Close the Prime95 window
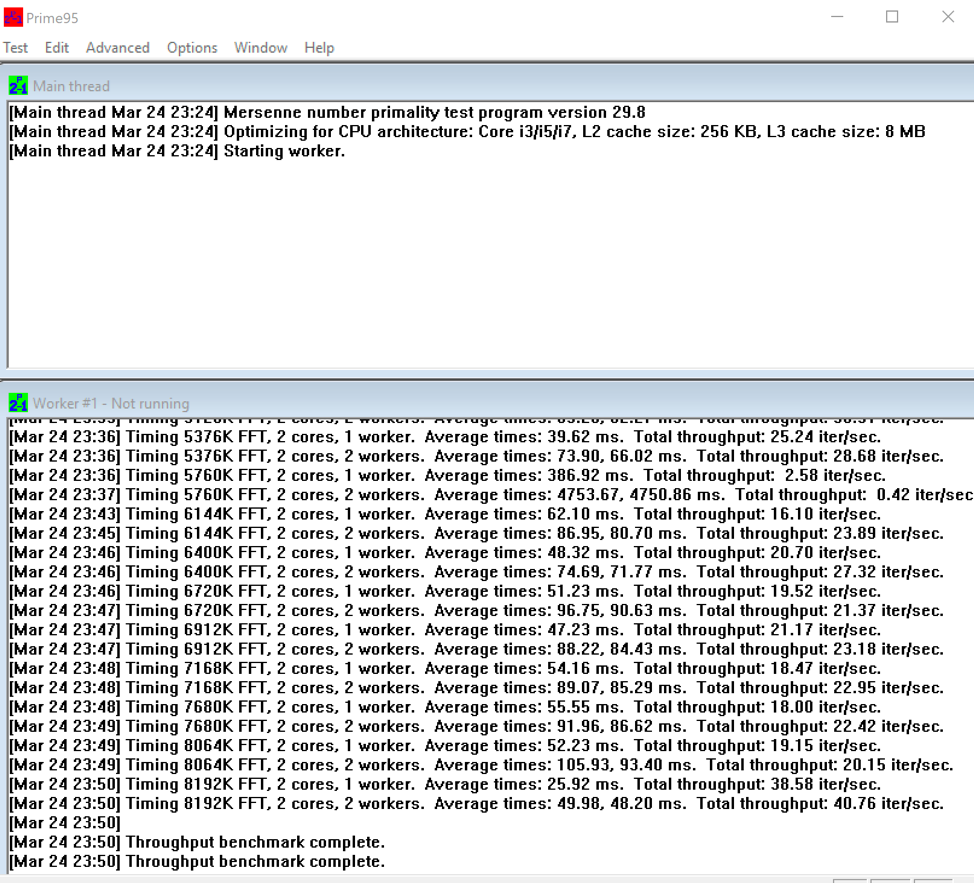Screen dimensions: 974x883 [947, 17]
